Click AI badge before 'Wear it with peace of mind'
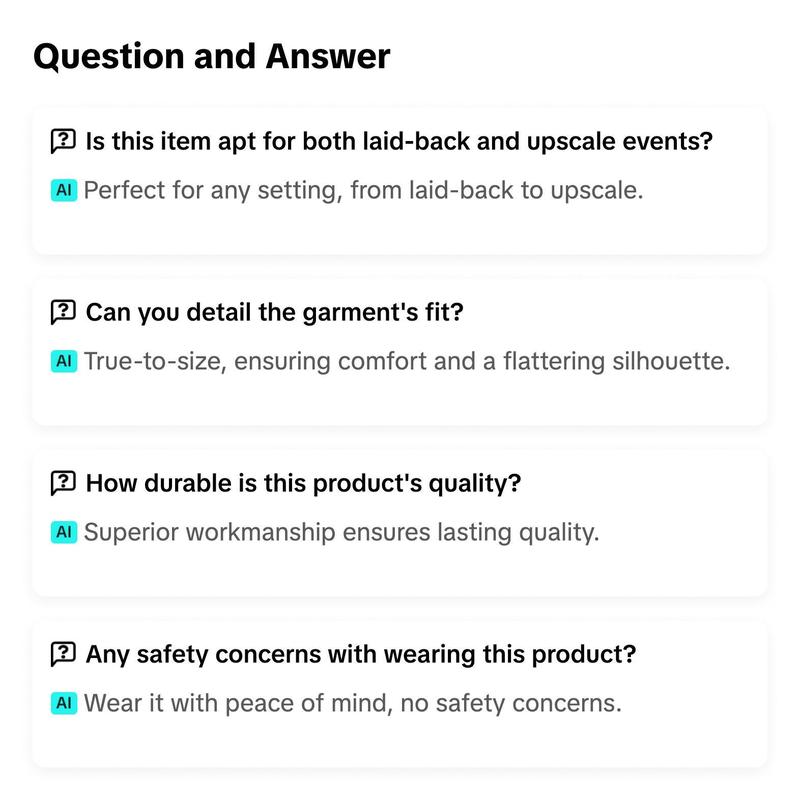This screenshot has width=800, height=800. tap(64, 703)
